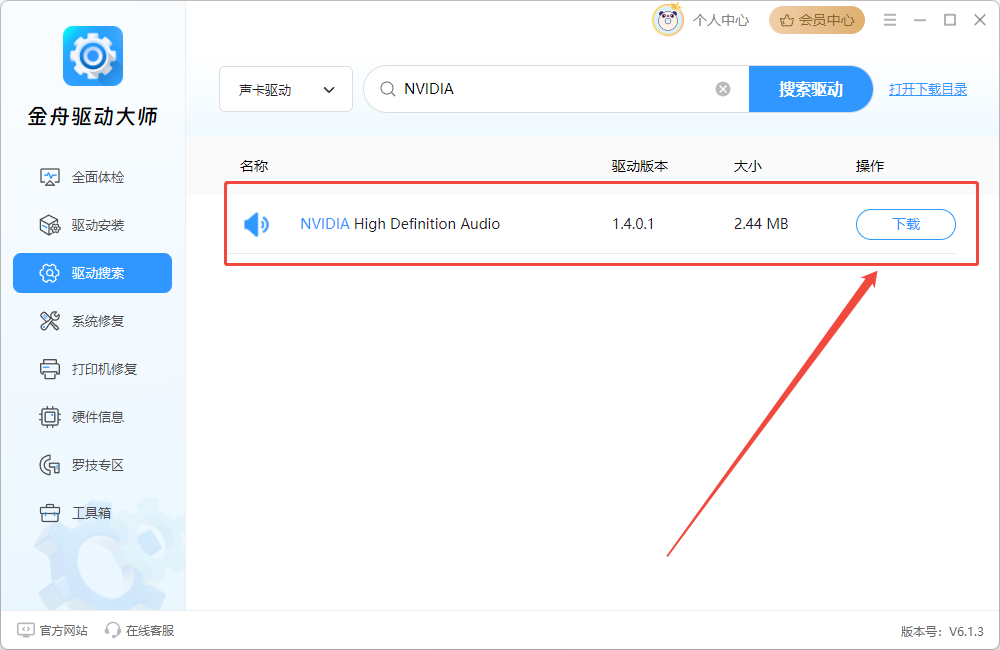Open the 打开下载目录 download folder link
Viewport: 1000px width, 650px height.
tap(928, 89)
